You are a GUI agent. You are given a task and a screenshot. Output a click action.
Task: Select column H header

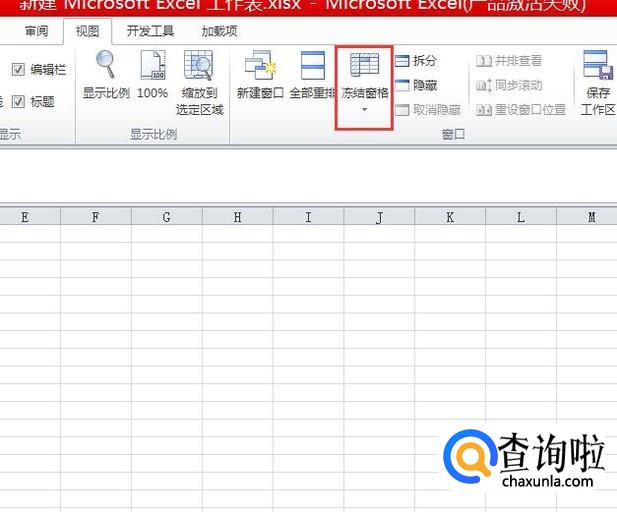pos(237,217)
